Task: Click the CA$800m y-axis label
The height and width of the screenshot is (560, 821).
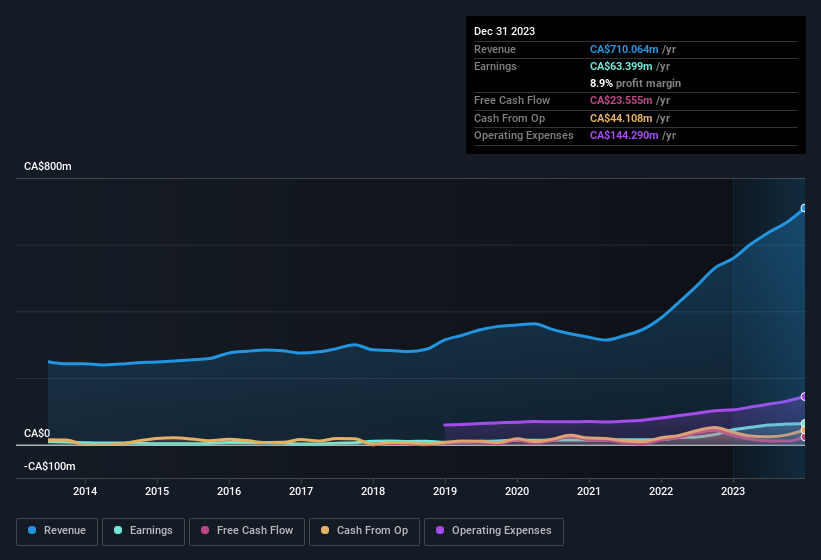Action: click(48, 166)
